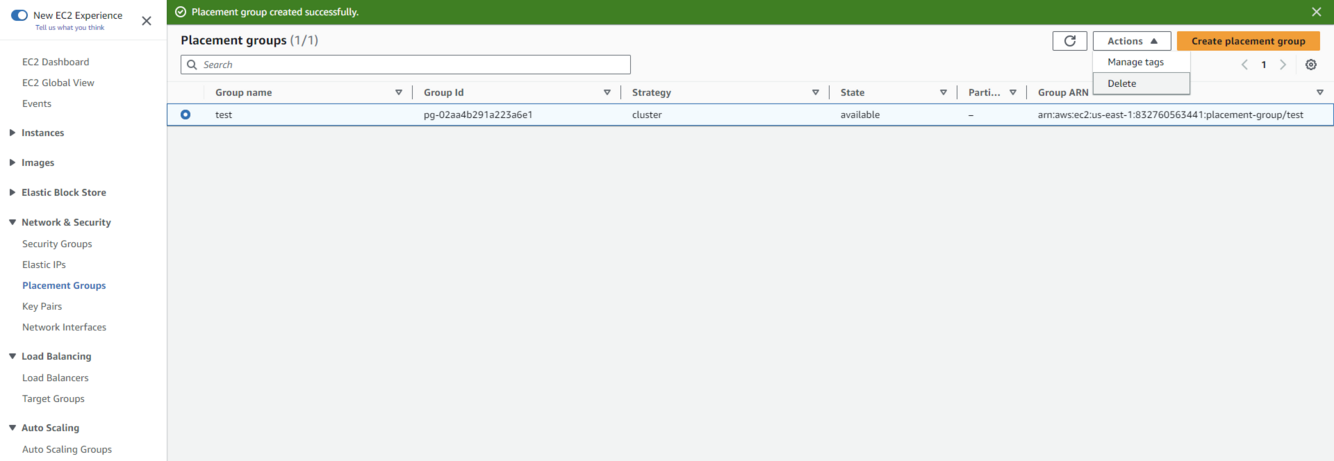Viewport: 1334px width, 461px height.
Task: Click the Strategy column header
Action: tap(651, 93)
